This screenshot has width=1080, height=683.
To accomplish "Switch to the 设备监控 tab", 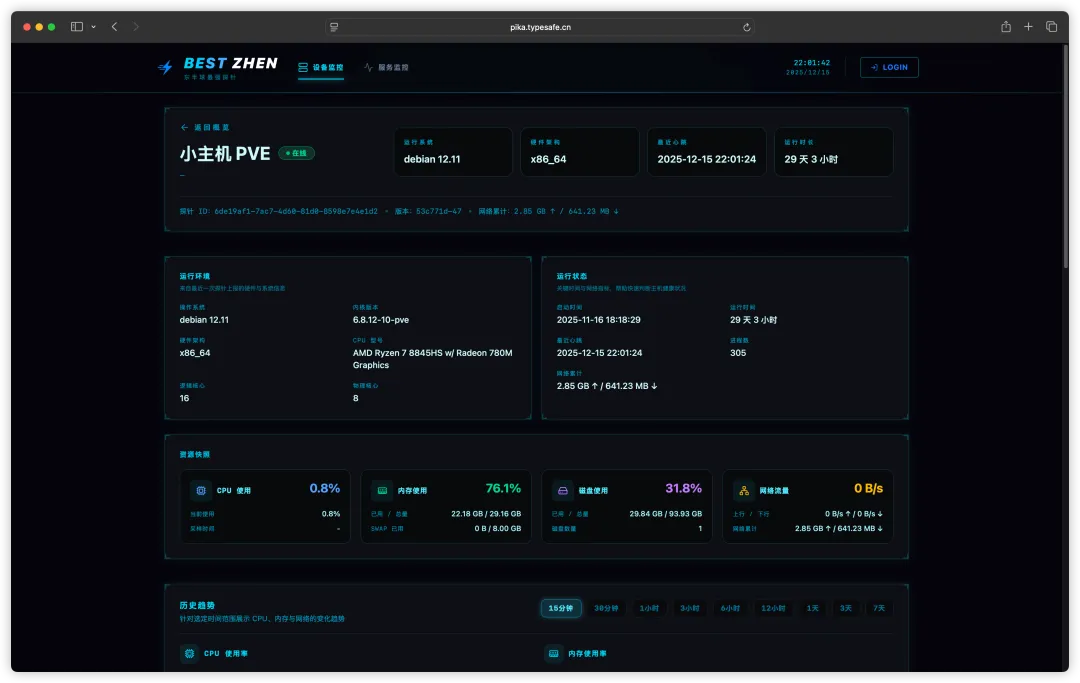I will [x=321, y=67].
